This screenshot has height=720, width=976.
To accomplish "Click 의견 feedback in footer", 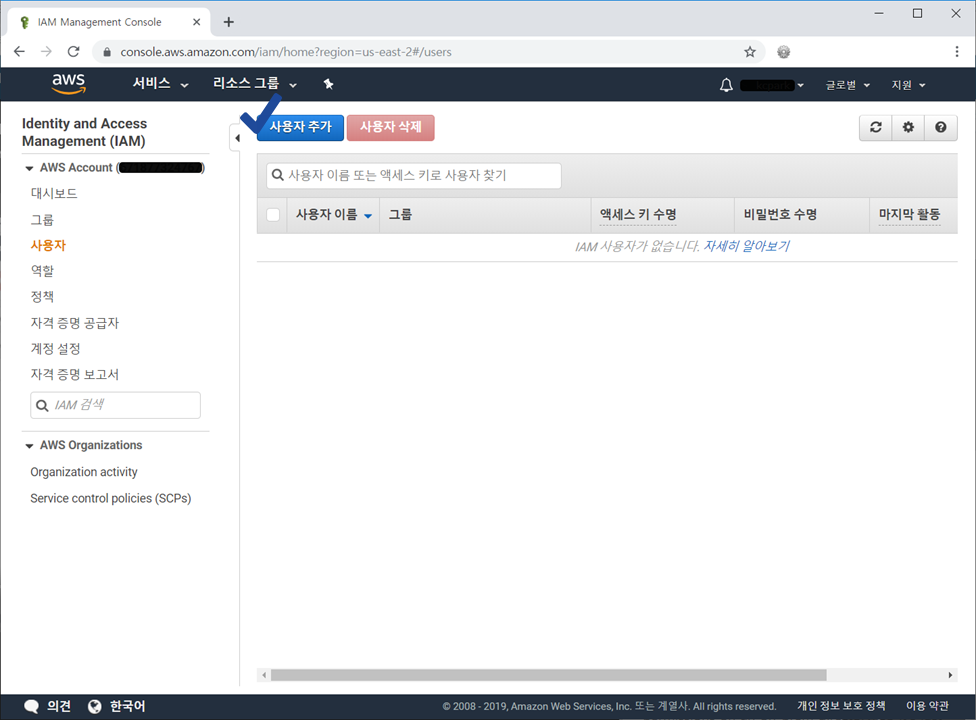I will [59, 706].
